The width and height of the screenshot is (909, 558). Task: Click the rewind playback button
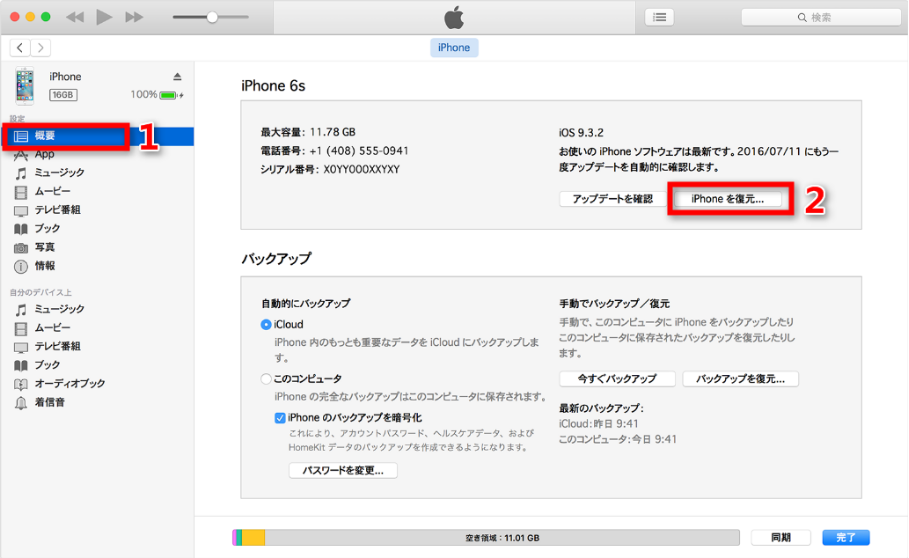tap(75, 17)
